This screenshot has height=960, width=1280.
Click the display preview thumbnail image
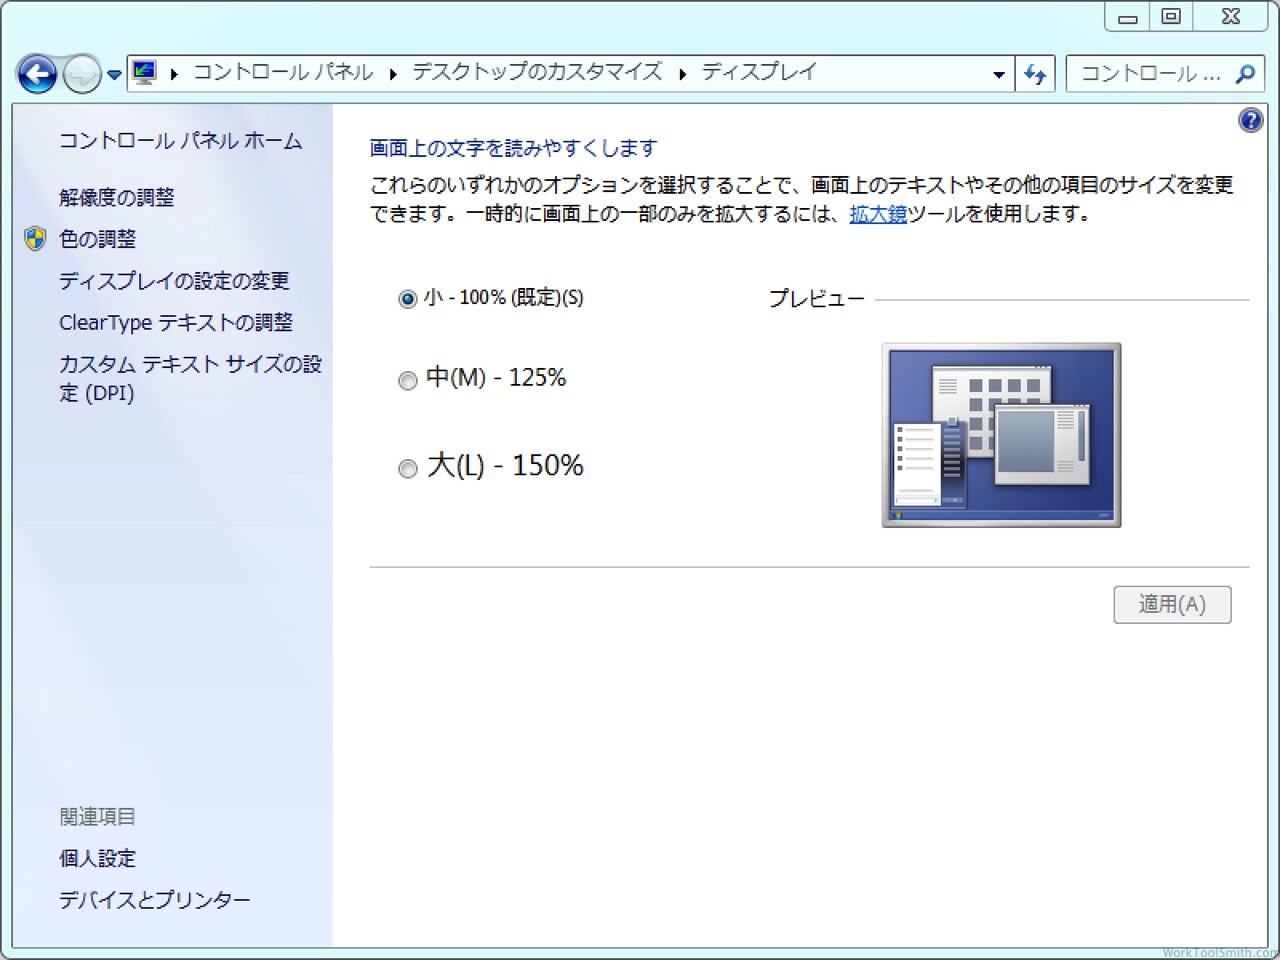coord(1001,435)
